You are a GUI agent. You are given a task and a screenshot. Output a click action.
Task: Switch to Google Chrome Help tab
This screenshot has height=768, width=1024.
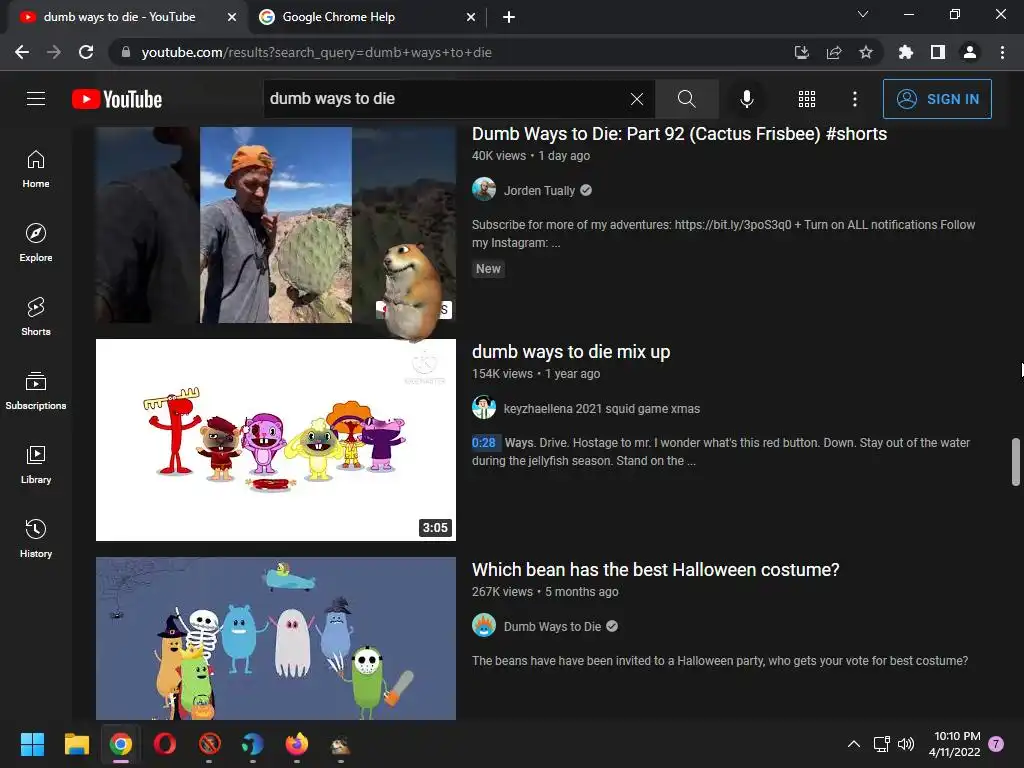[x=338, y=17]
